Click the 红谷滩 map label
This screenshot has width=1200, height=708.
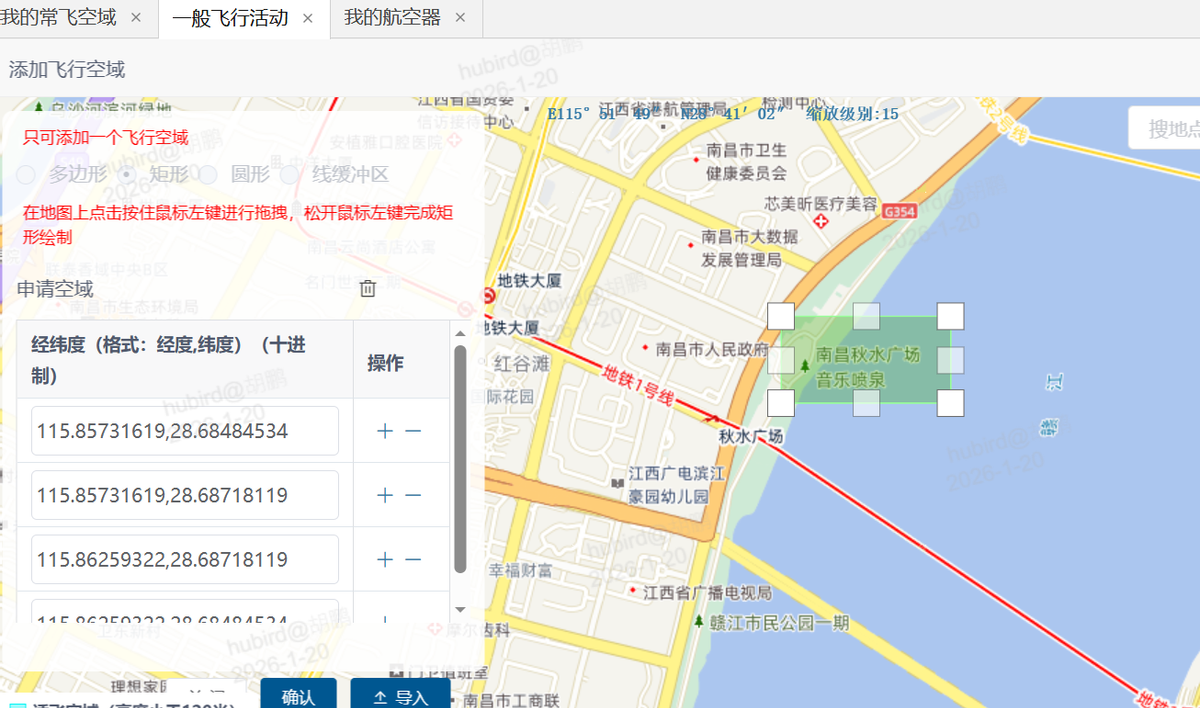pyautogui.click(x=522, y=363)
